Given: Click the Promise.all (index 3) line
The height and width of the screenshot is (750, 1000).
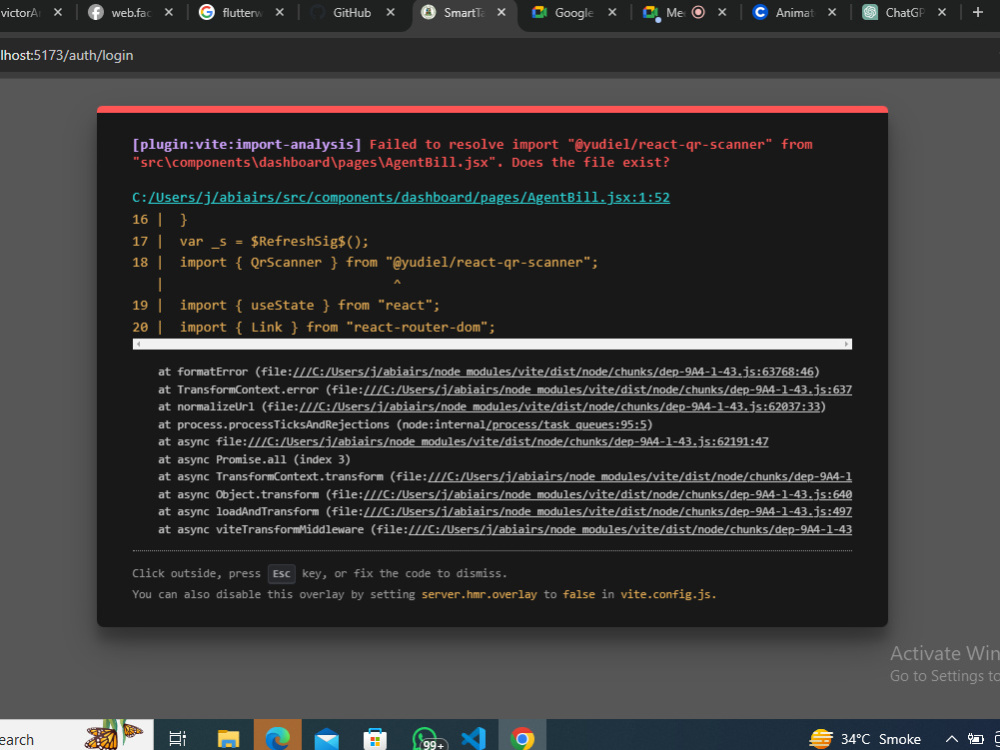Looking at the screenshot, I should (254, 459).
